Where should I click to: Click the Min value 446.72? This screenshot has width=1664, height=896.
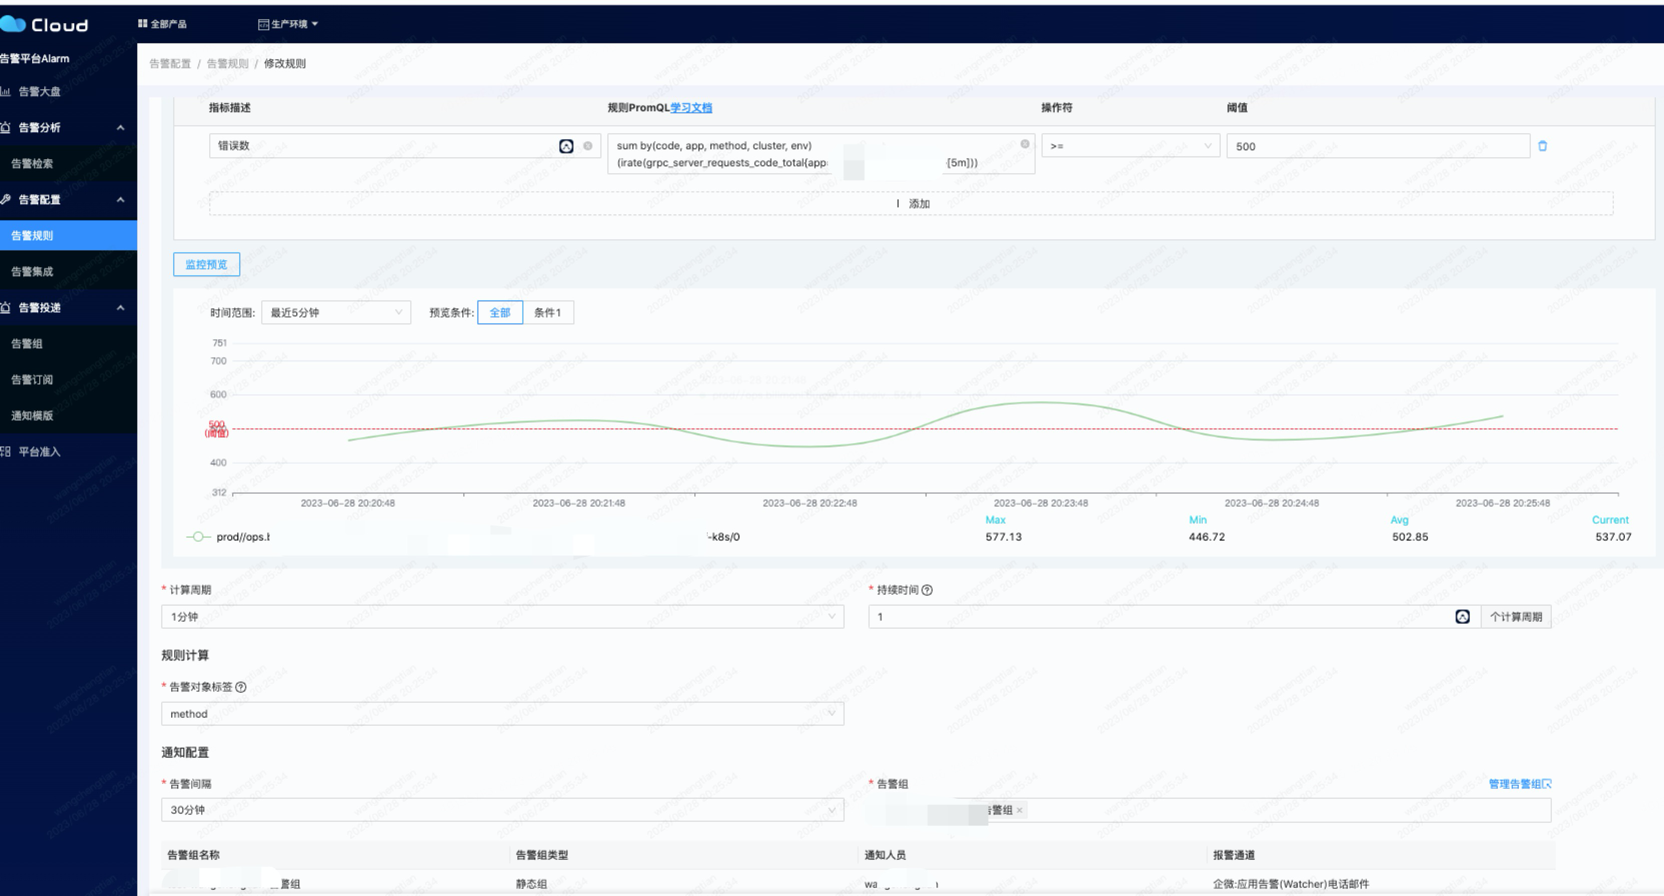click(1206, 537)
